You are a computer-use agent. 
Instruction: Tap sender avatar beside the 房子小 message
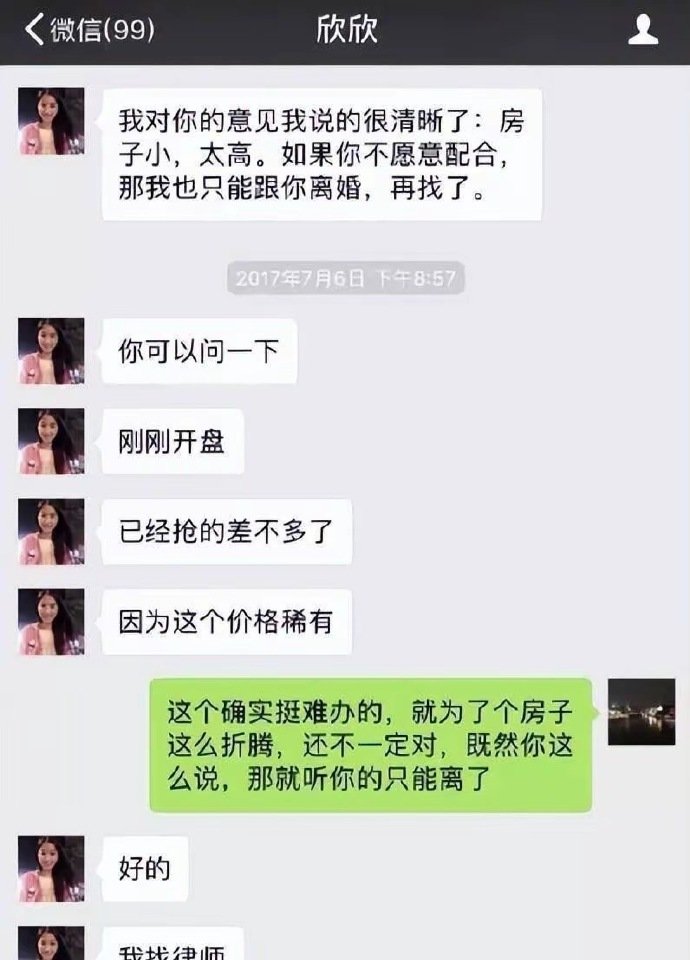point(51,121)
